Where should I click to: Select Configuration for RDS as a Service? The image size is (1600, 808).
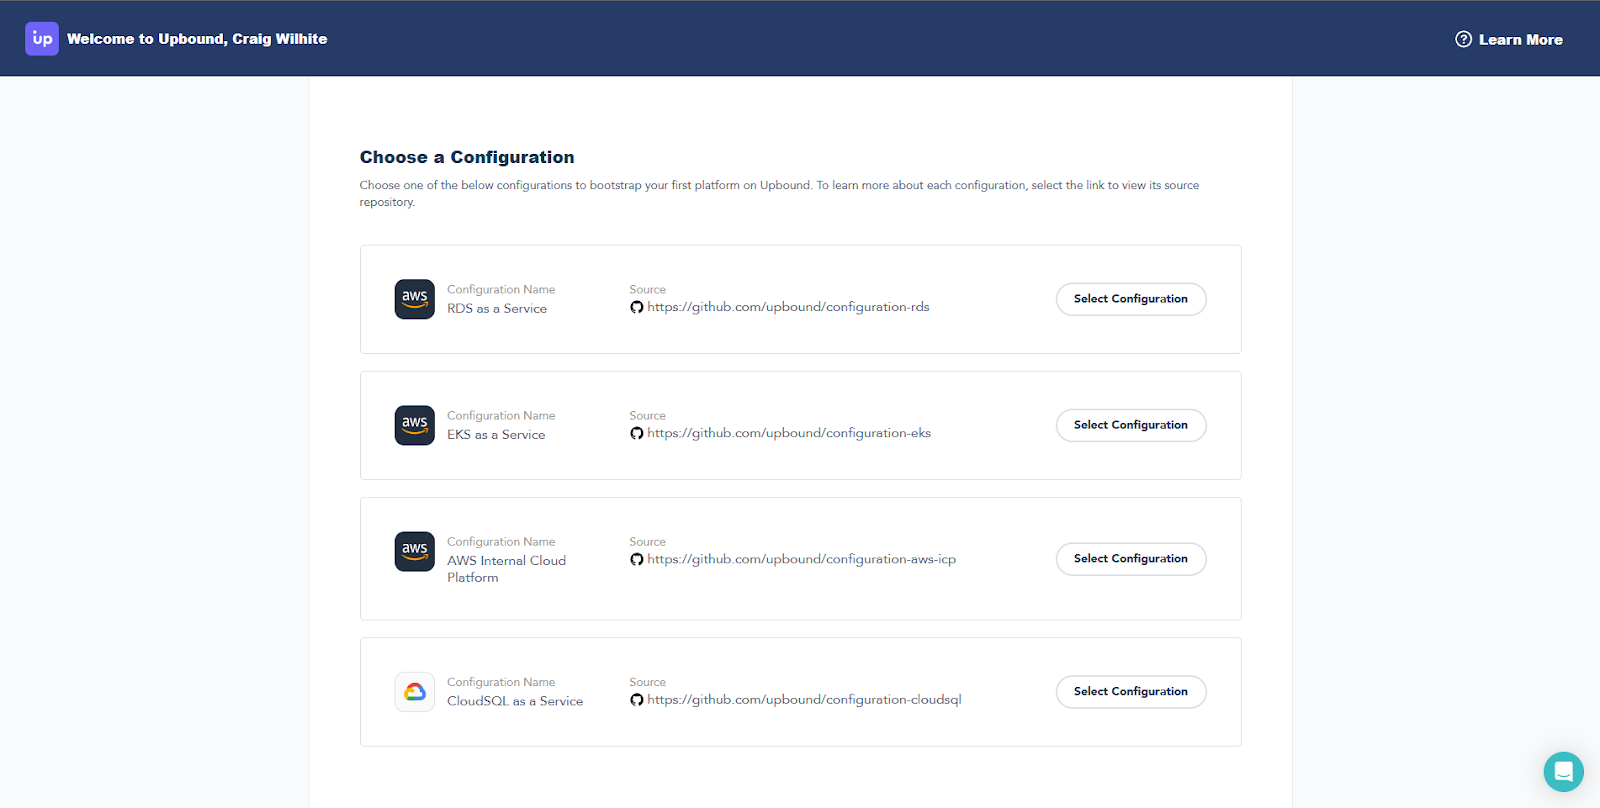(x=1131, y=299)
